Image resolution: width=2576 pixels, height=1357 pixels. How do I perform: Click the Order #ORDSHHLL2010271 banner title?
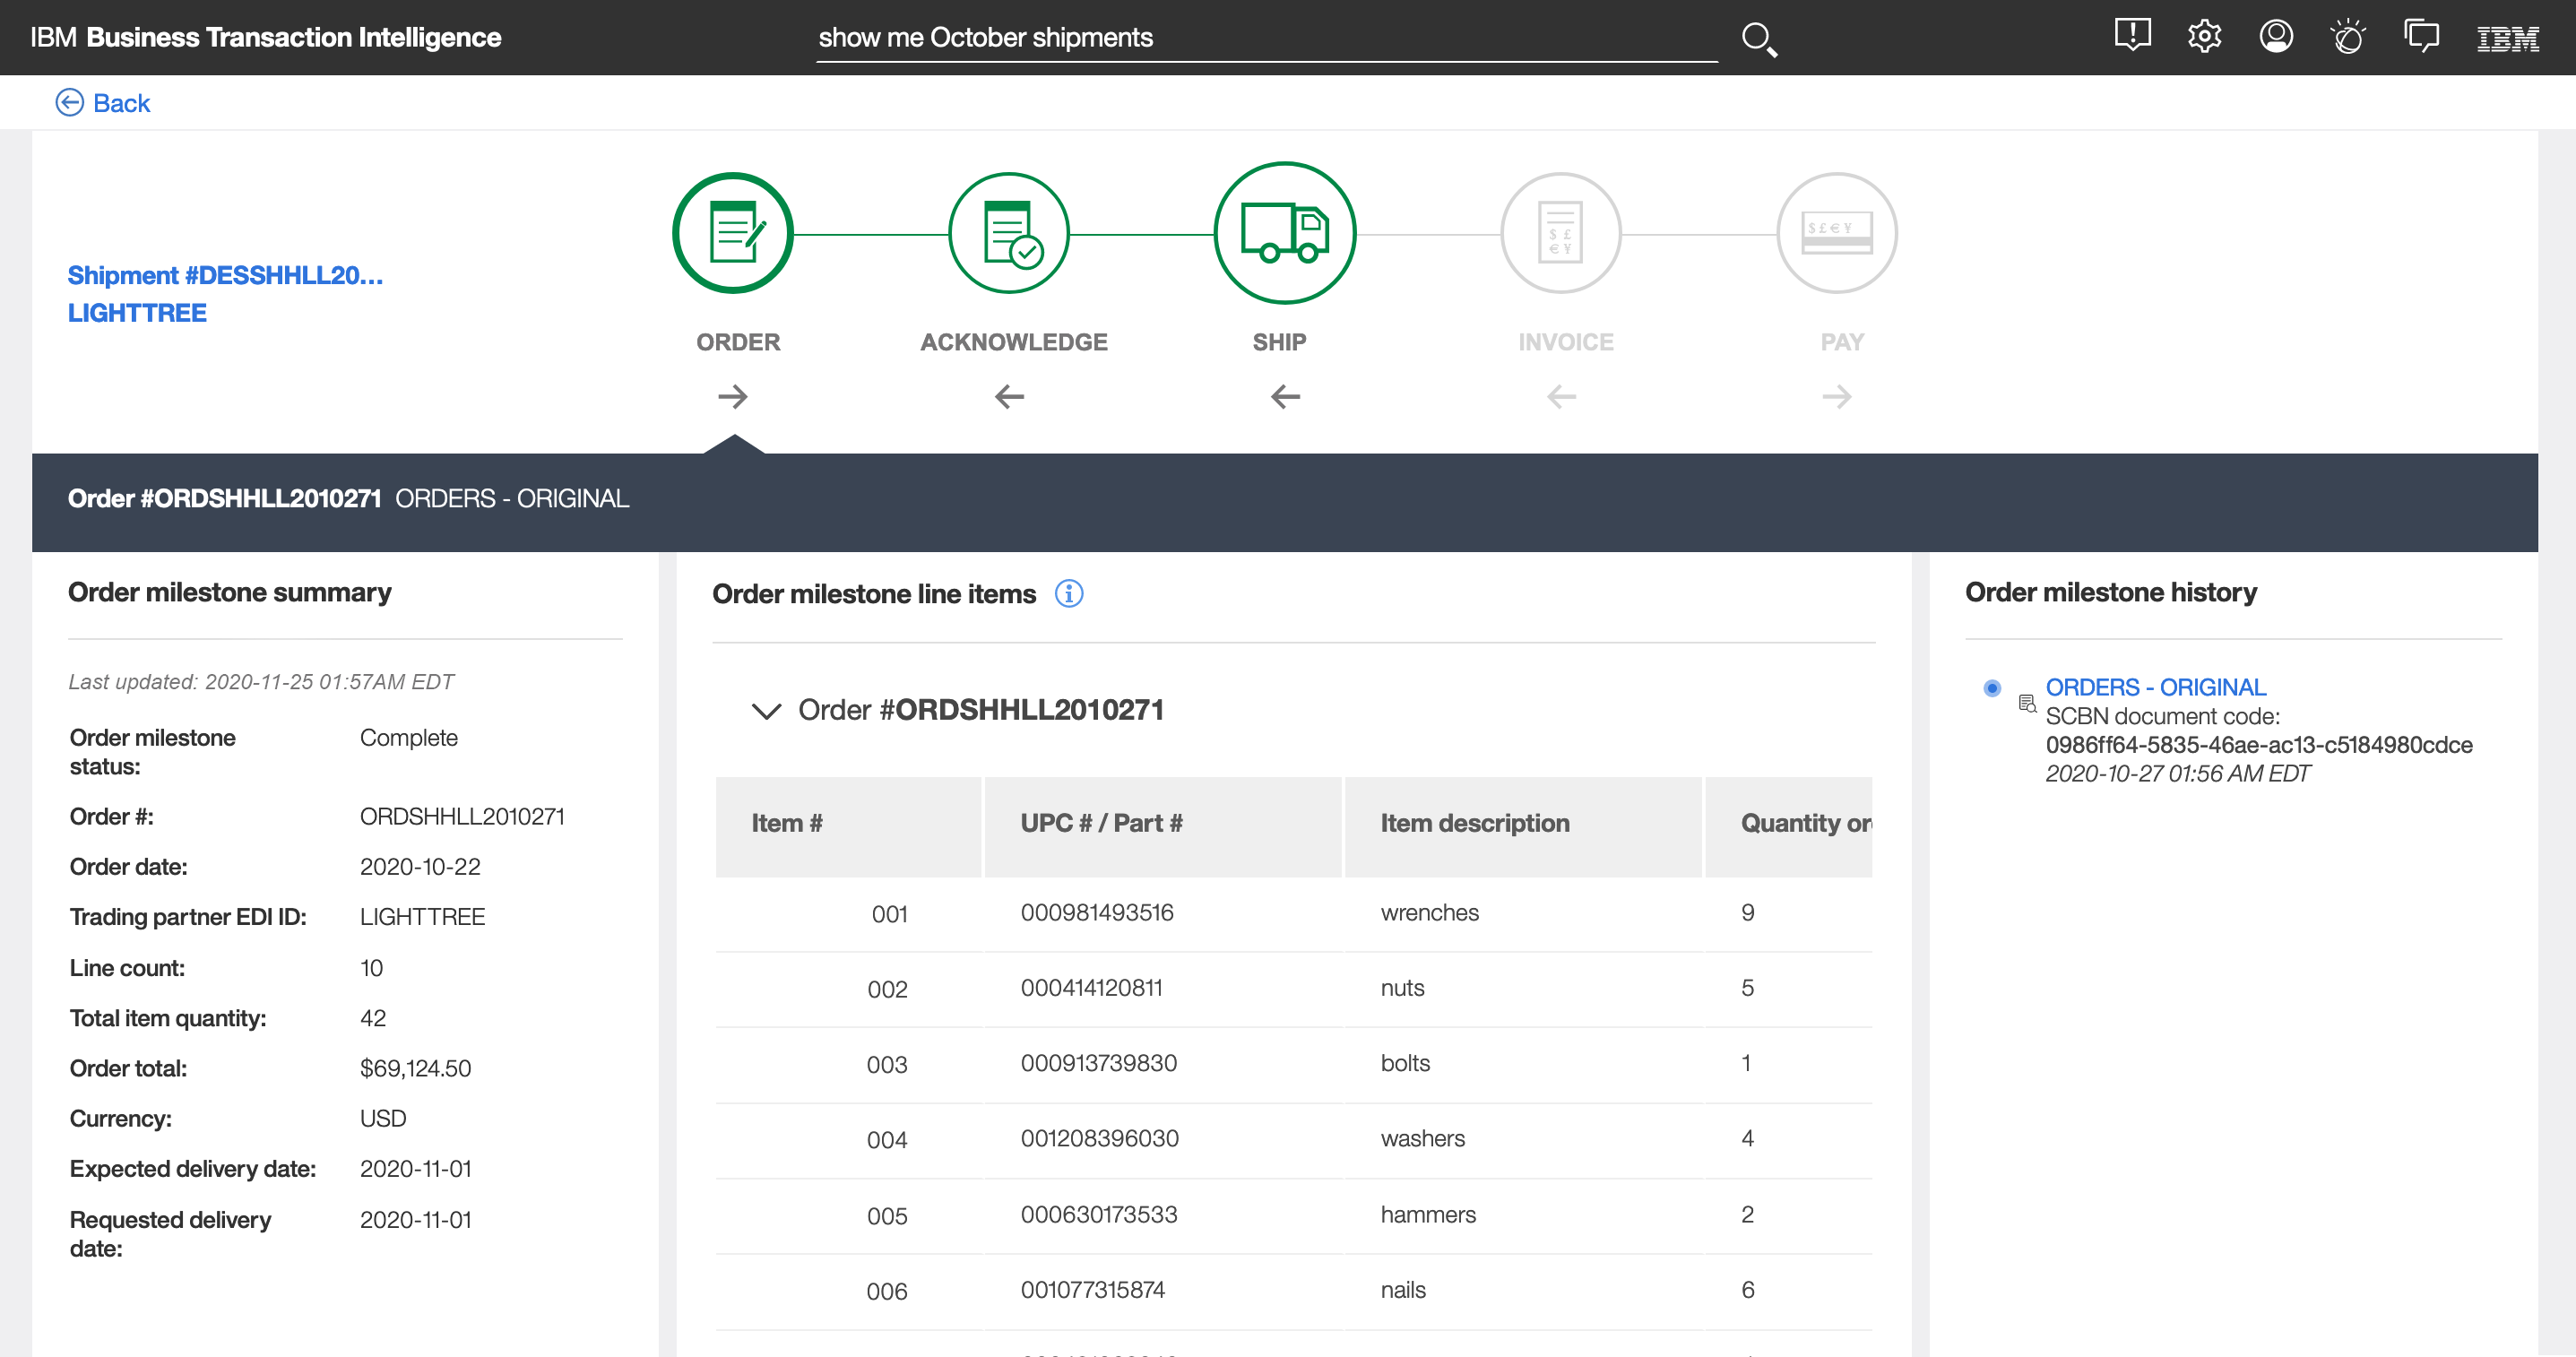[x=224, y=498]
